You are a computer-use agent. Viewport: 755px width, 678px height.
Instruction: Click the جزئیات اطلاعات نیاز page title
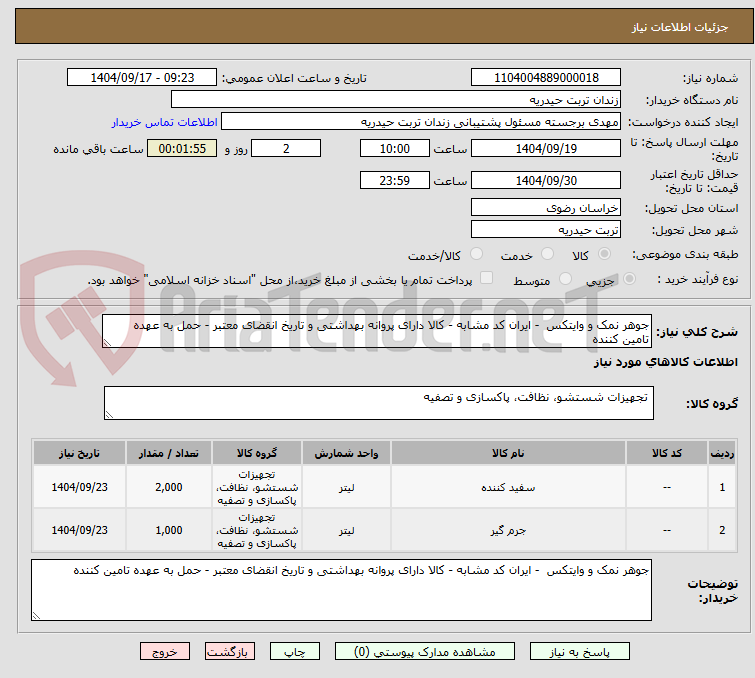pyautogui.click(x=680, y=27)
